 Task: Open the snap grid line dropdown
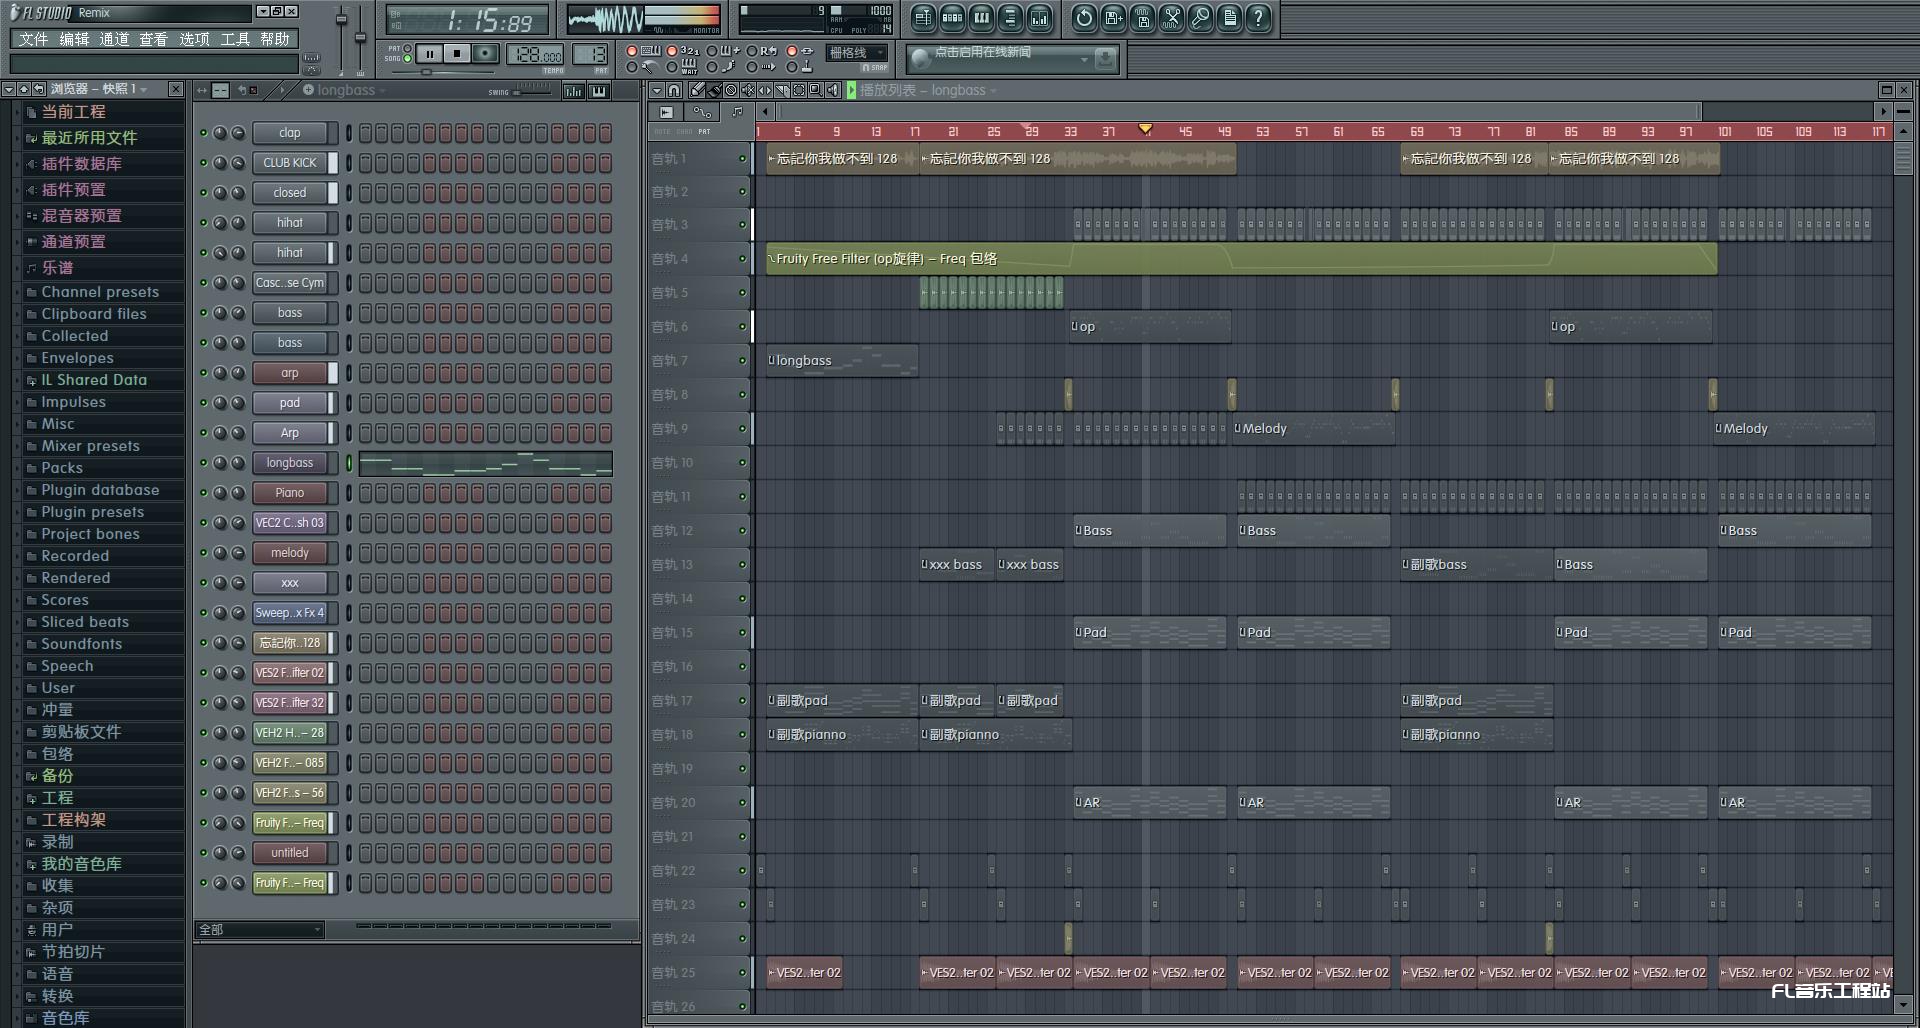coord(858,53)
